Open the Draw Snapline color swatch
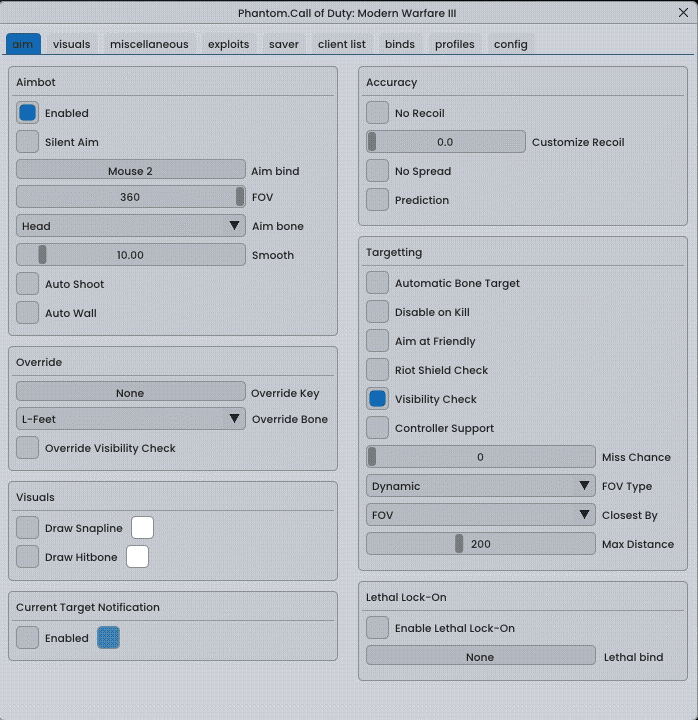Viewport: 698px width, 720px height. click(x=142, y=528)
